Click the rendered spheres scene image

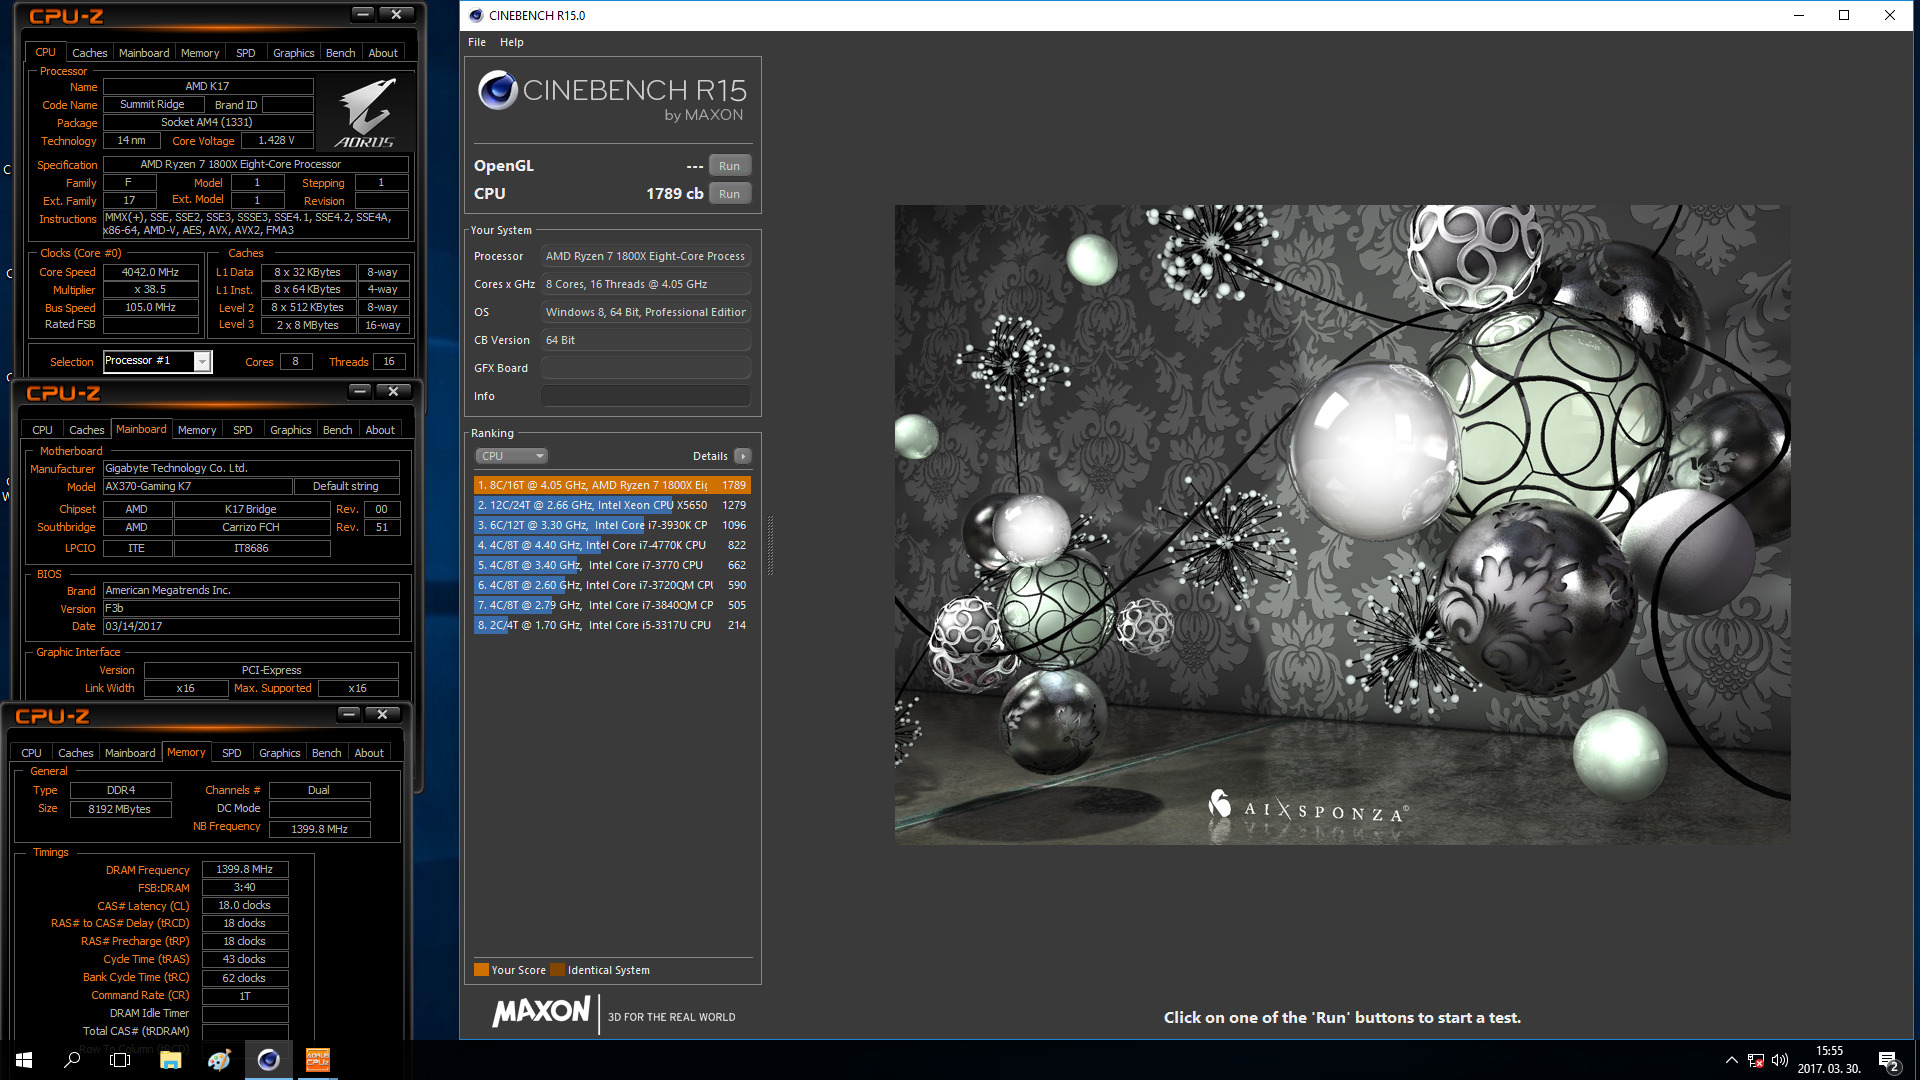point(1342,525)
